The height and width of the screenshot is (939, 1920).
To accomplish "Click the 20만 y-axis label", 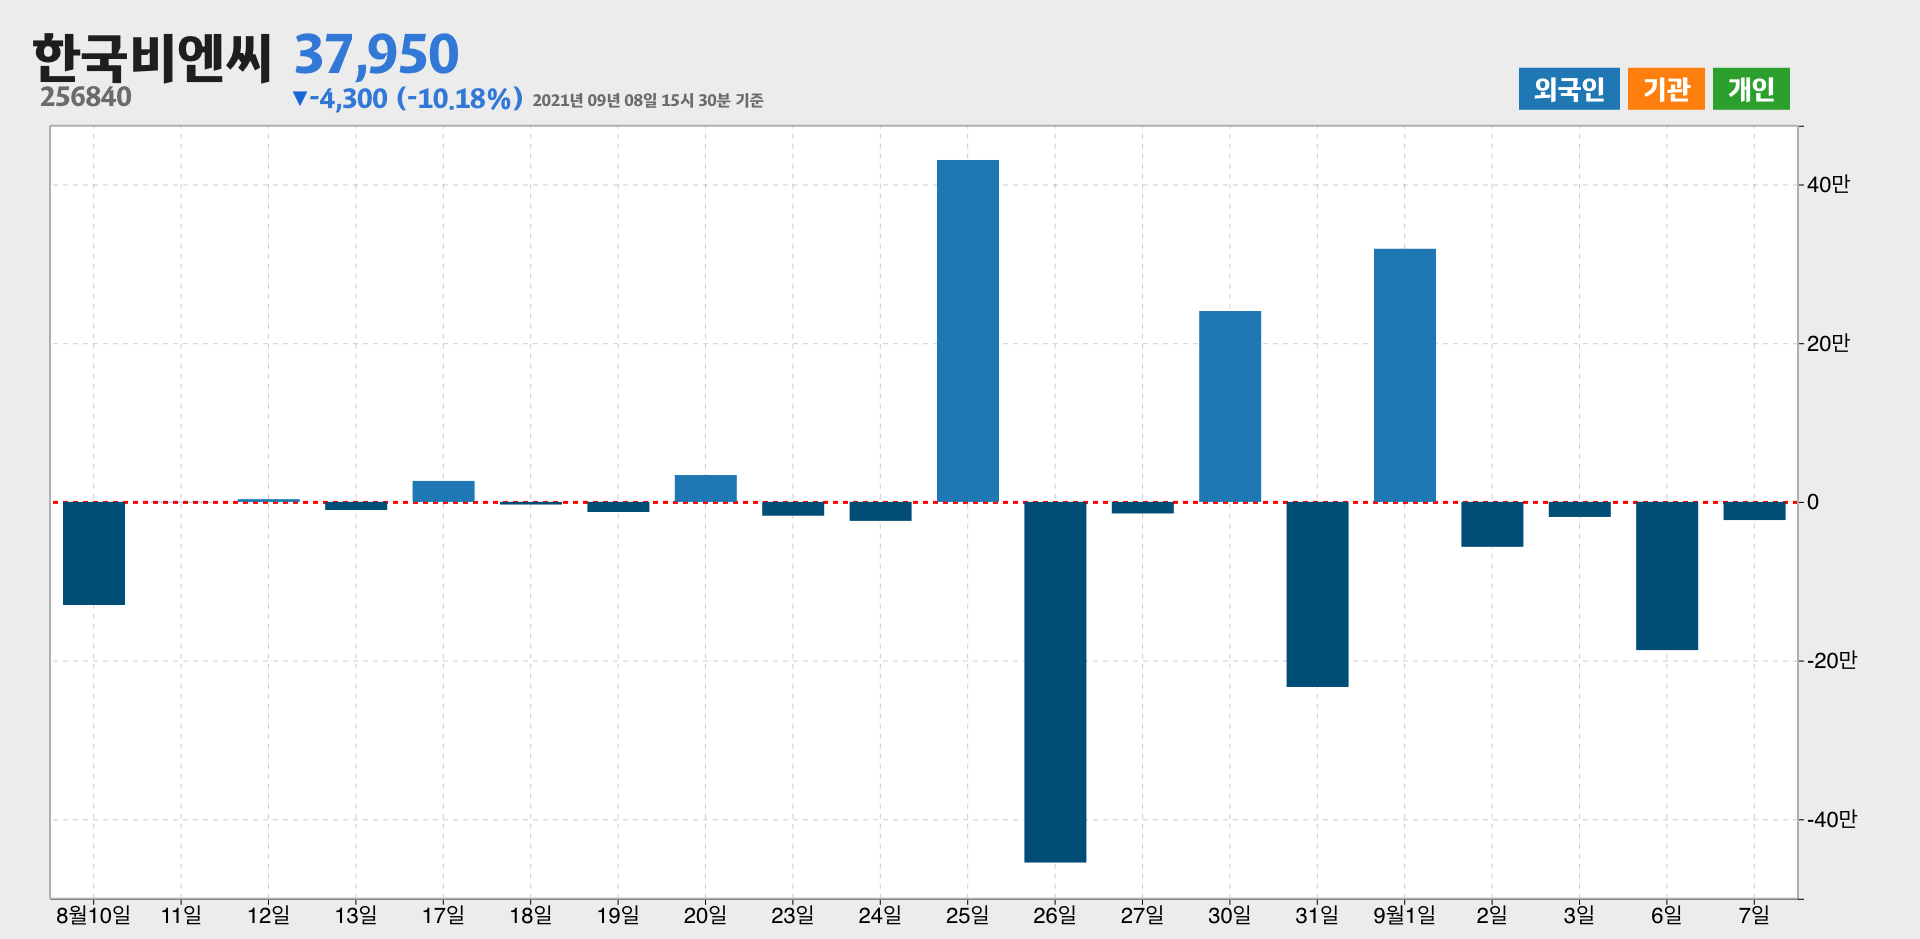I will point(1828,343).
